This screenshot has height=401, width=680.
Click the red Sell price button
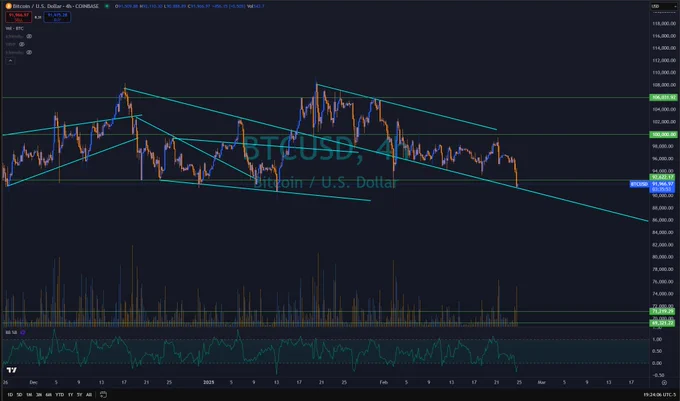(18, 17)
